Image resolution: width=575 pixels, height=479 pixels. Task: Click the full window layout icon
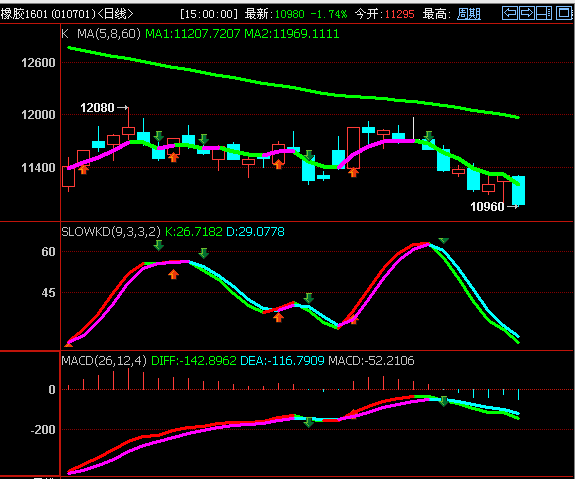564,13
